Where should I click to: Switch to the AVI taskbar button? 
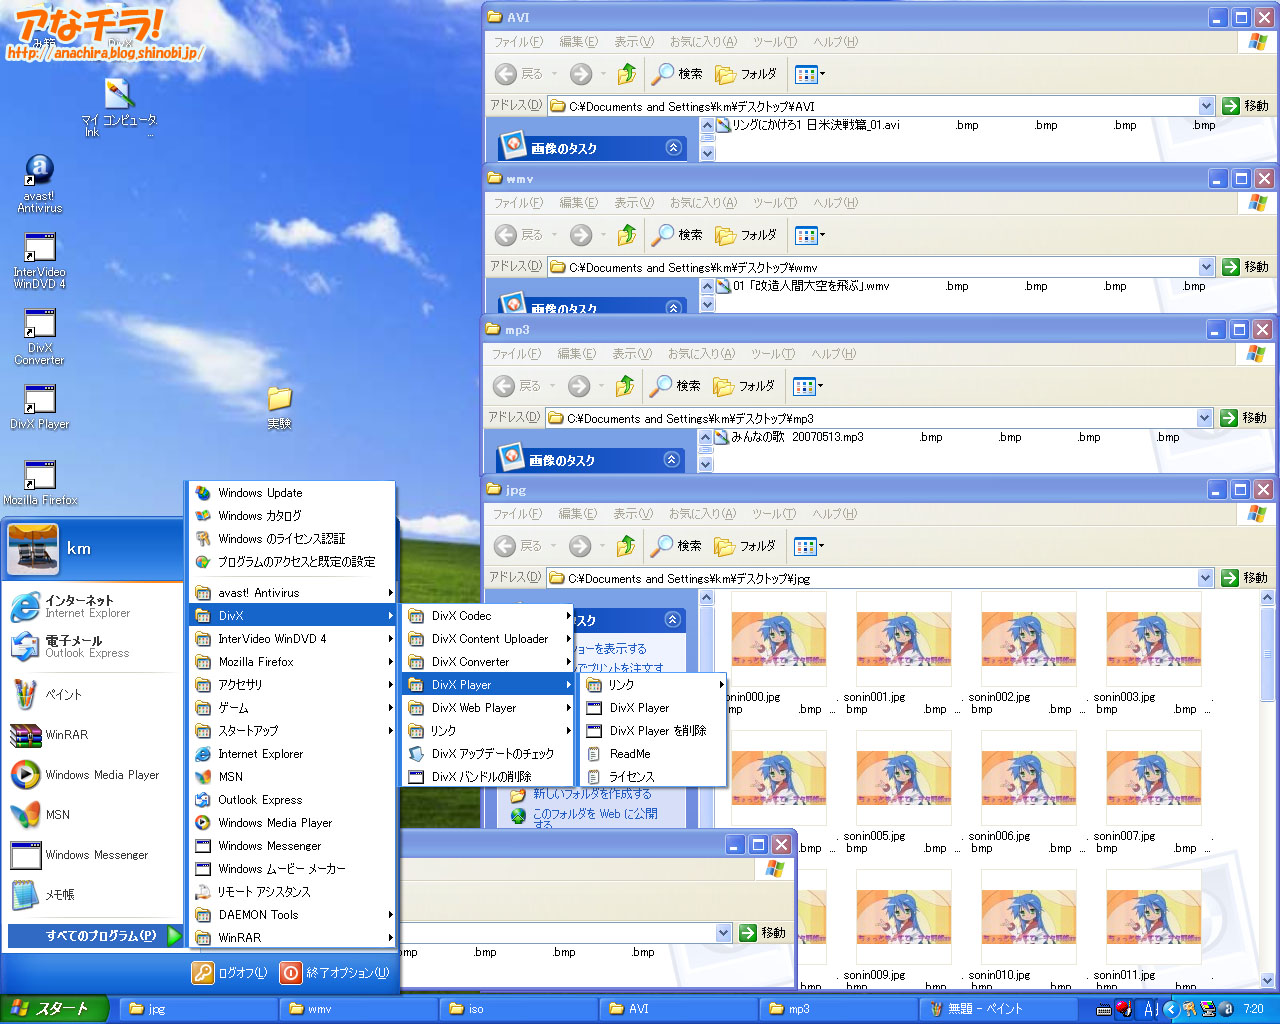pos(678,1009)
